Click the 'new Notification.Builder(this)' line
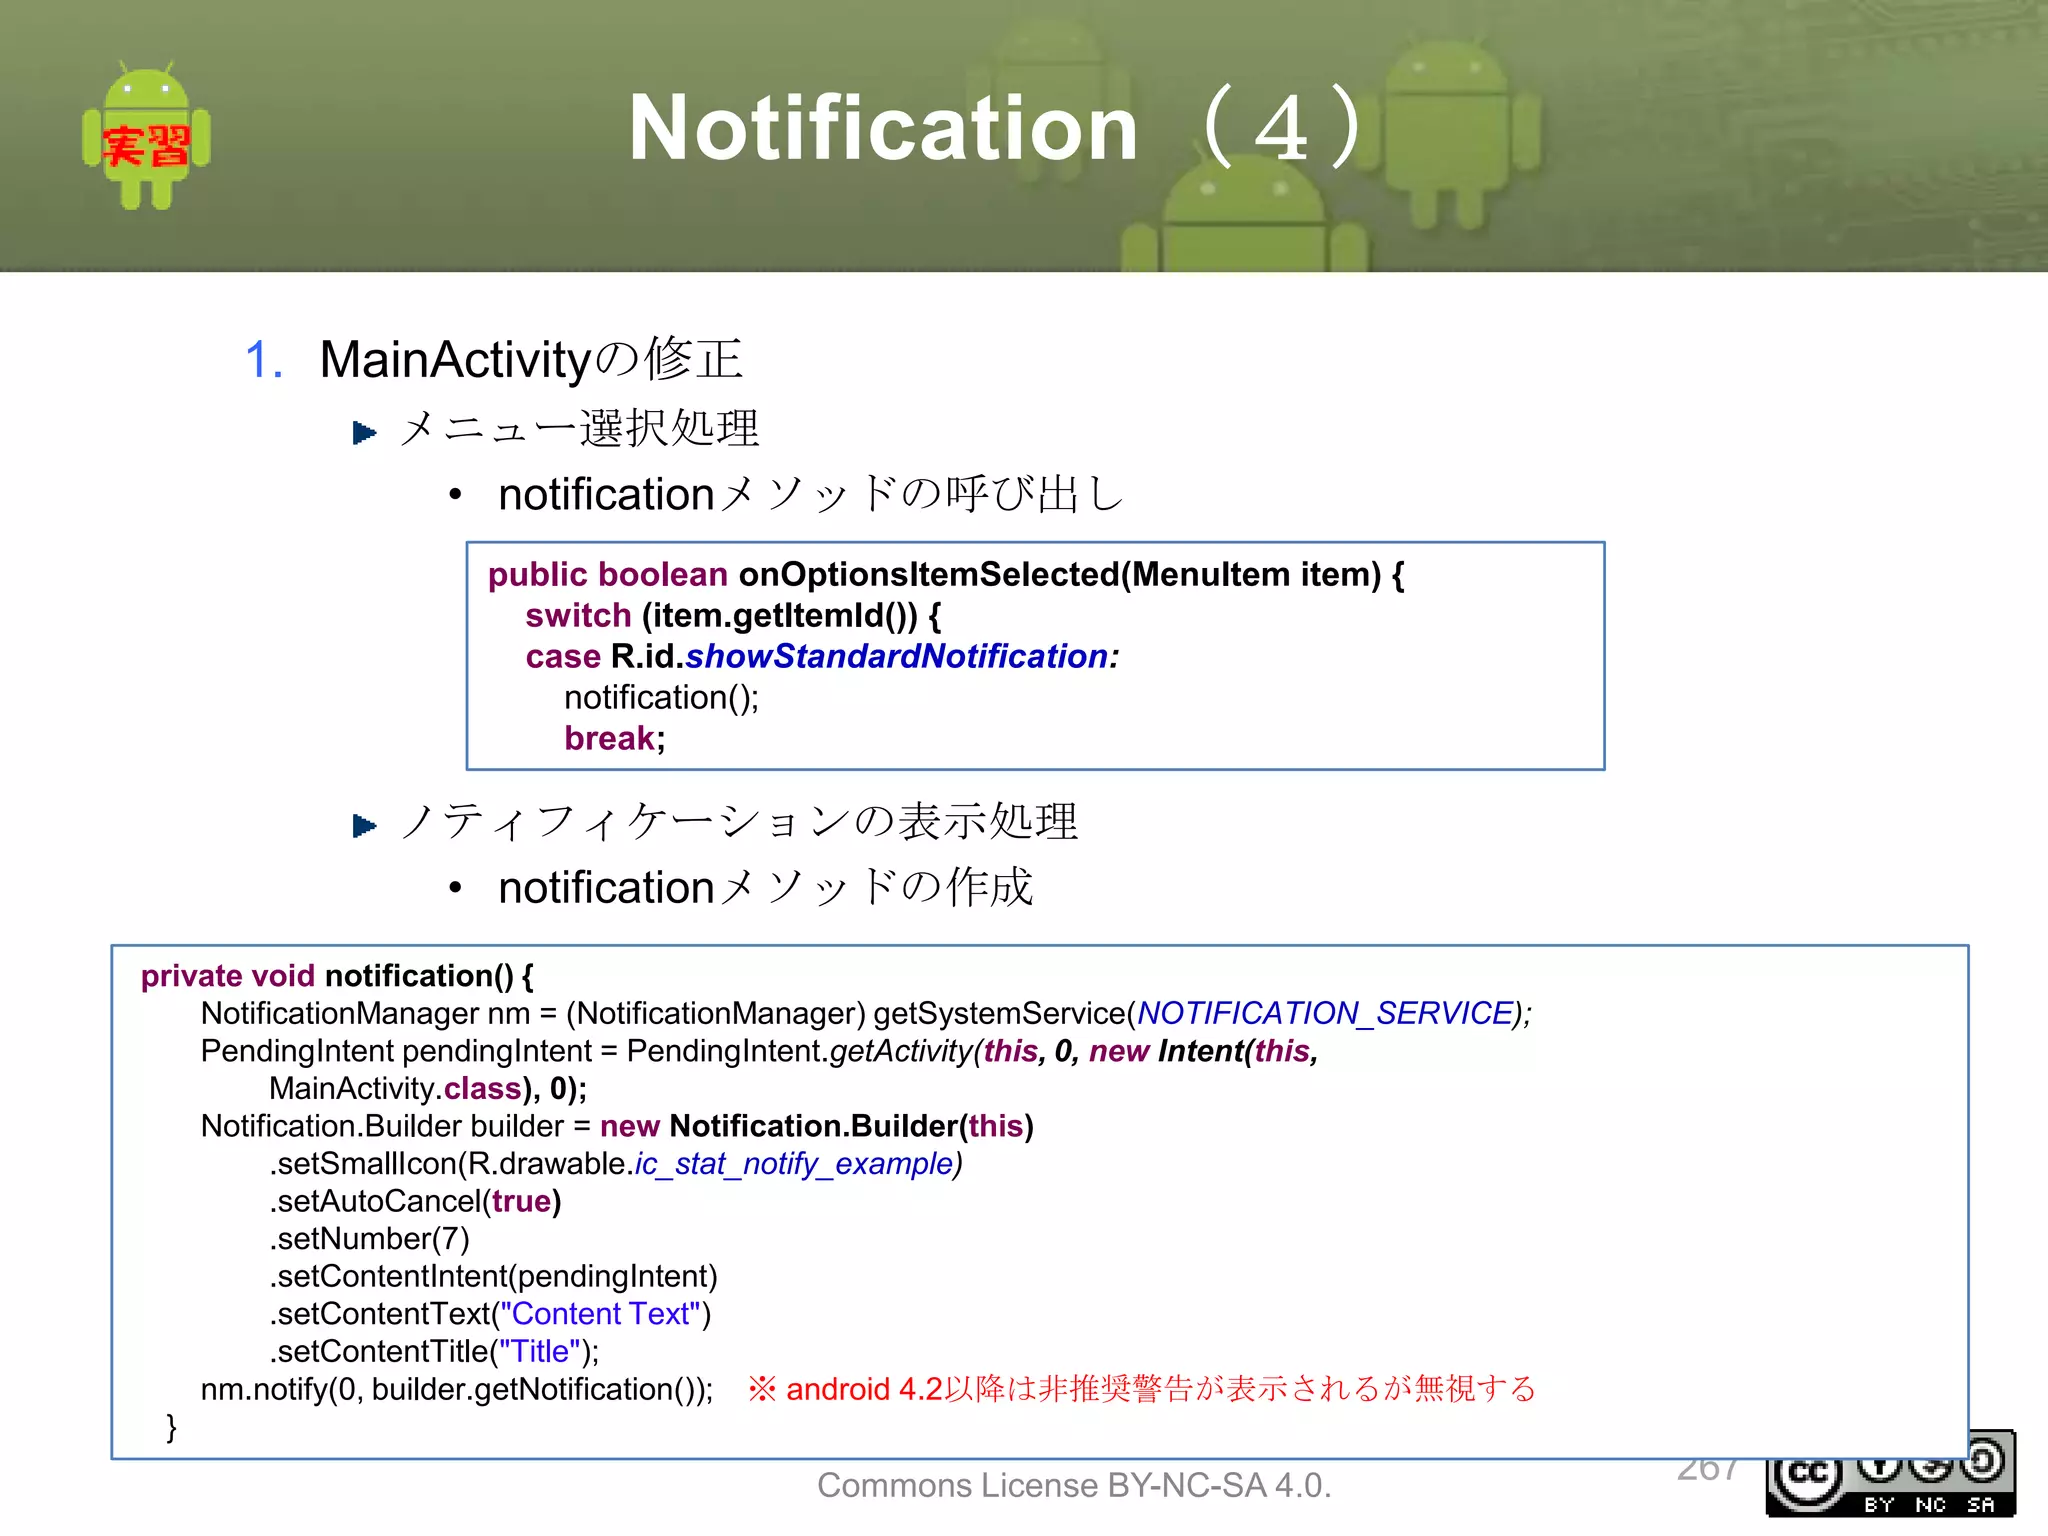 [x=617, y=1127]
